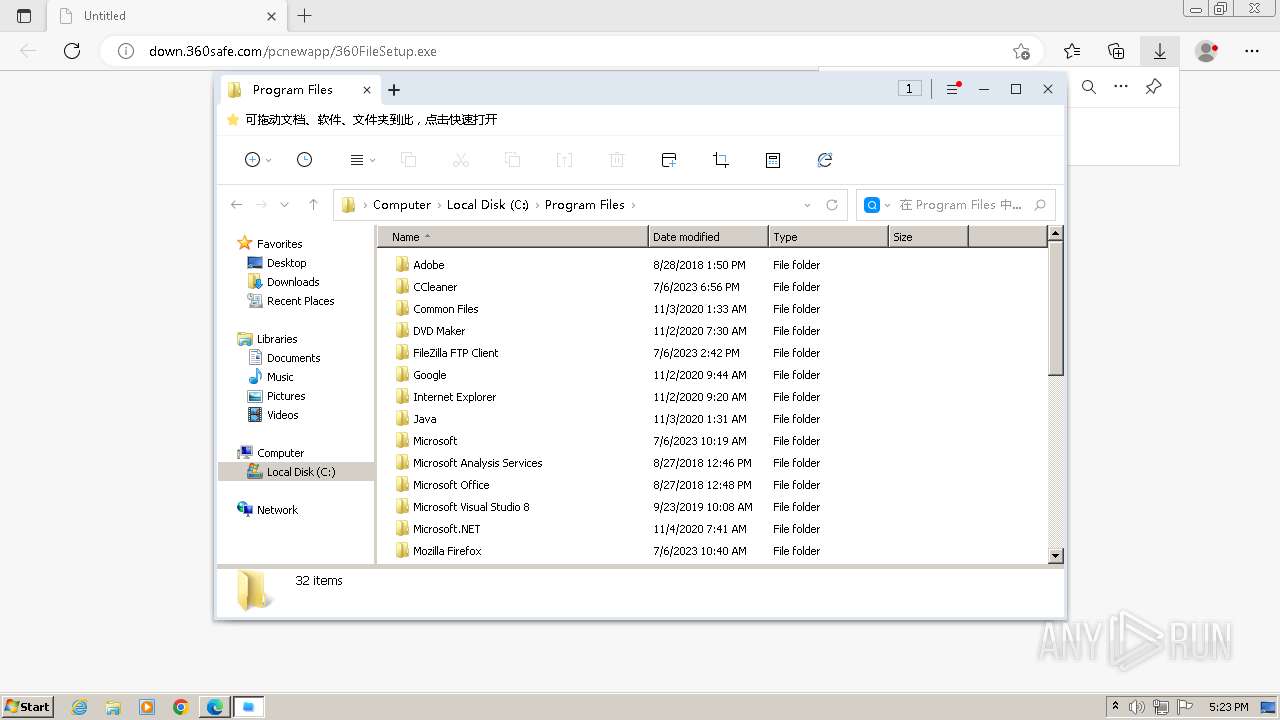This screenshot has width=1280, height=720.
Task: Expand the chevron after Computer breadcrumb
Action: coord(439,205)
